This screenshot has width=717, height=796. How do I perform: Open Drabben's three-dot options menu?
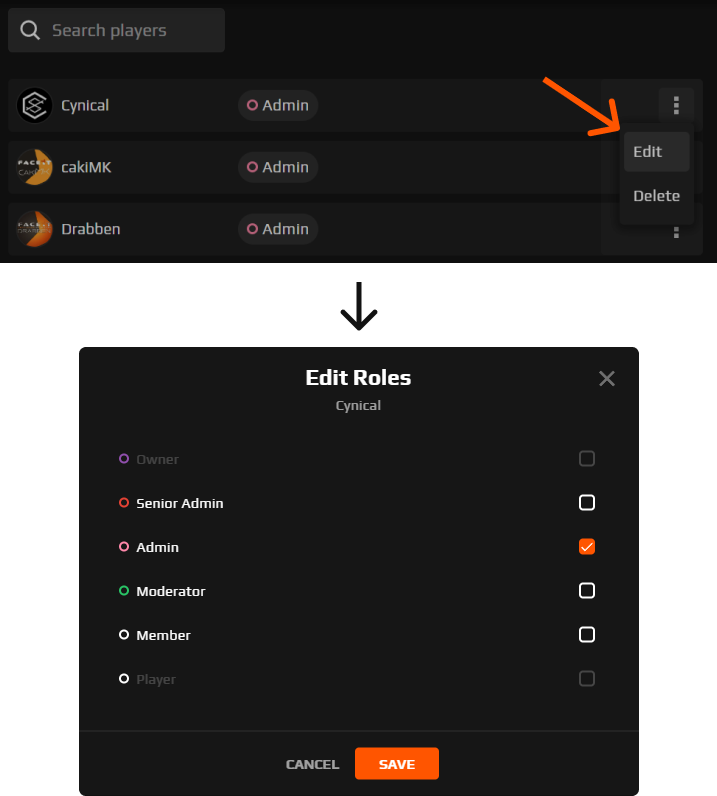(676, 233)
